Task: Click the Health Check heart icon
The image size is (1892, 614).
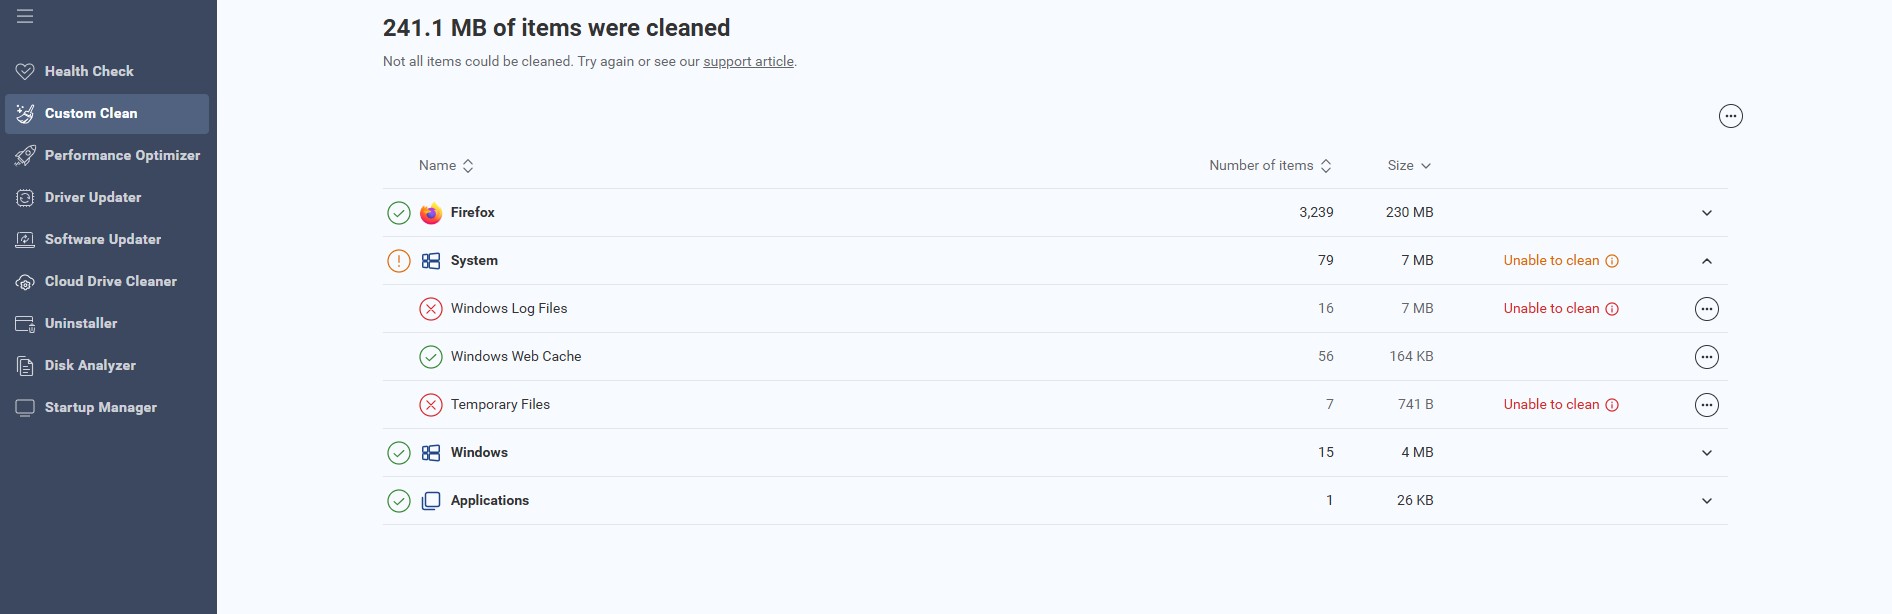Action: tap(25, 71)
